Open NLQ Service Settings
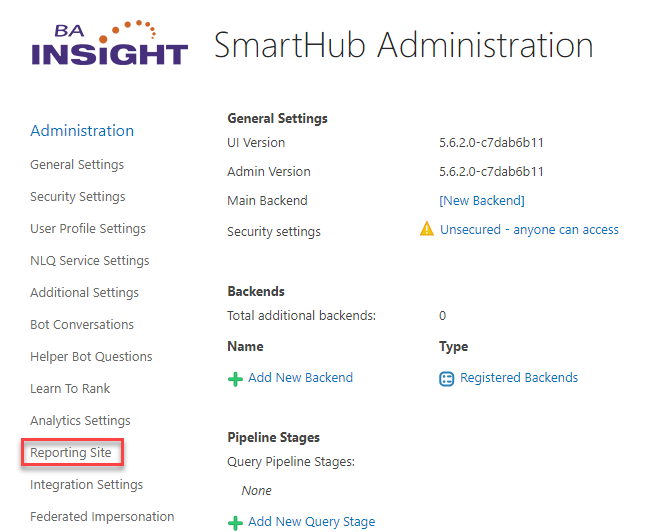The height and width of the screenshot is (532, 654). point(90,261)
